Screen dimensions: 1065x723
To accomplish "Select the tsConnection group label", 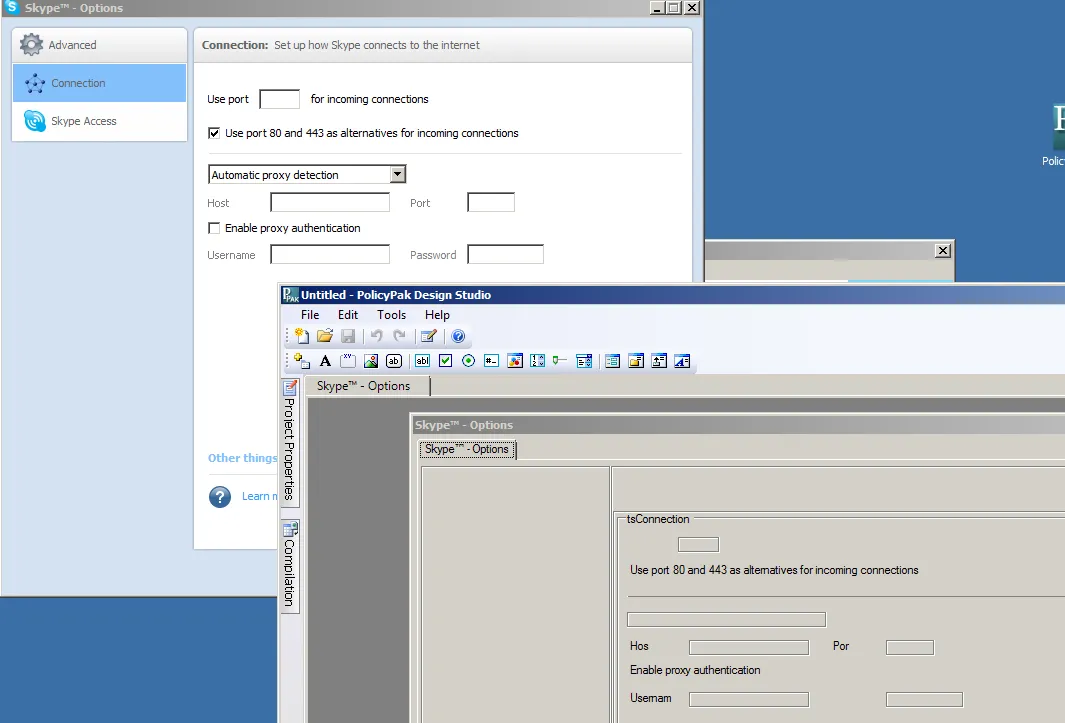I will [657, 519].
